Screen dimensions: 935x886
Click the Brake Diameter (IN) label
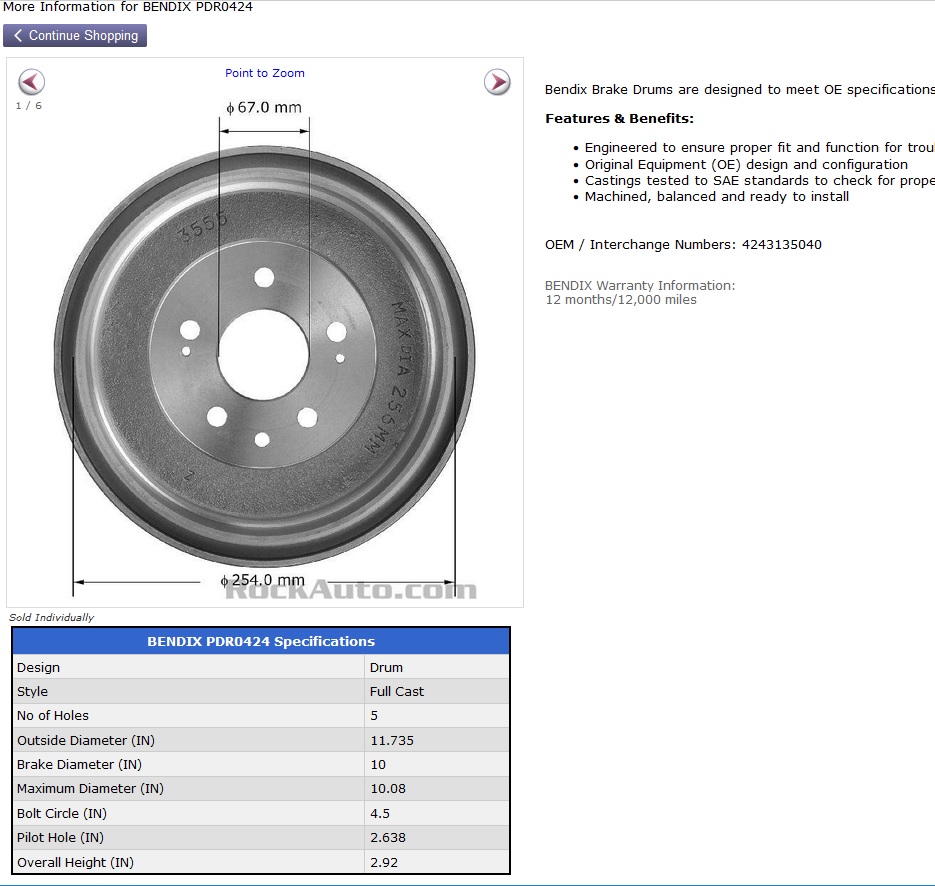[x=79, y=764]
